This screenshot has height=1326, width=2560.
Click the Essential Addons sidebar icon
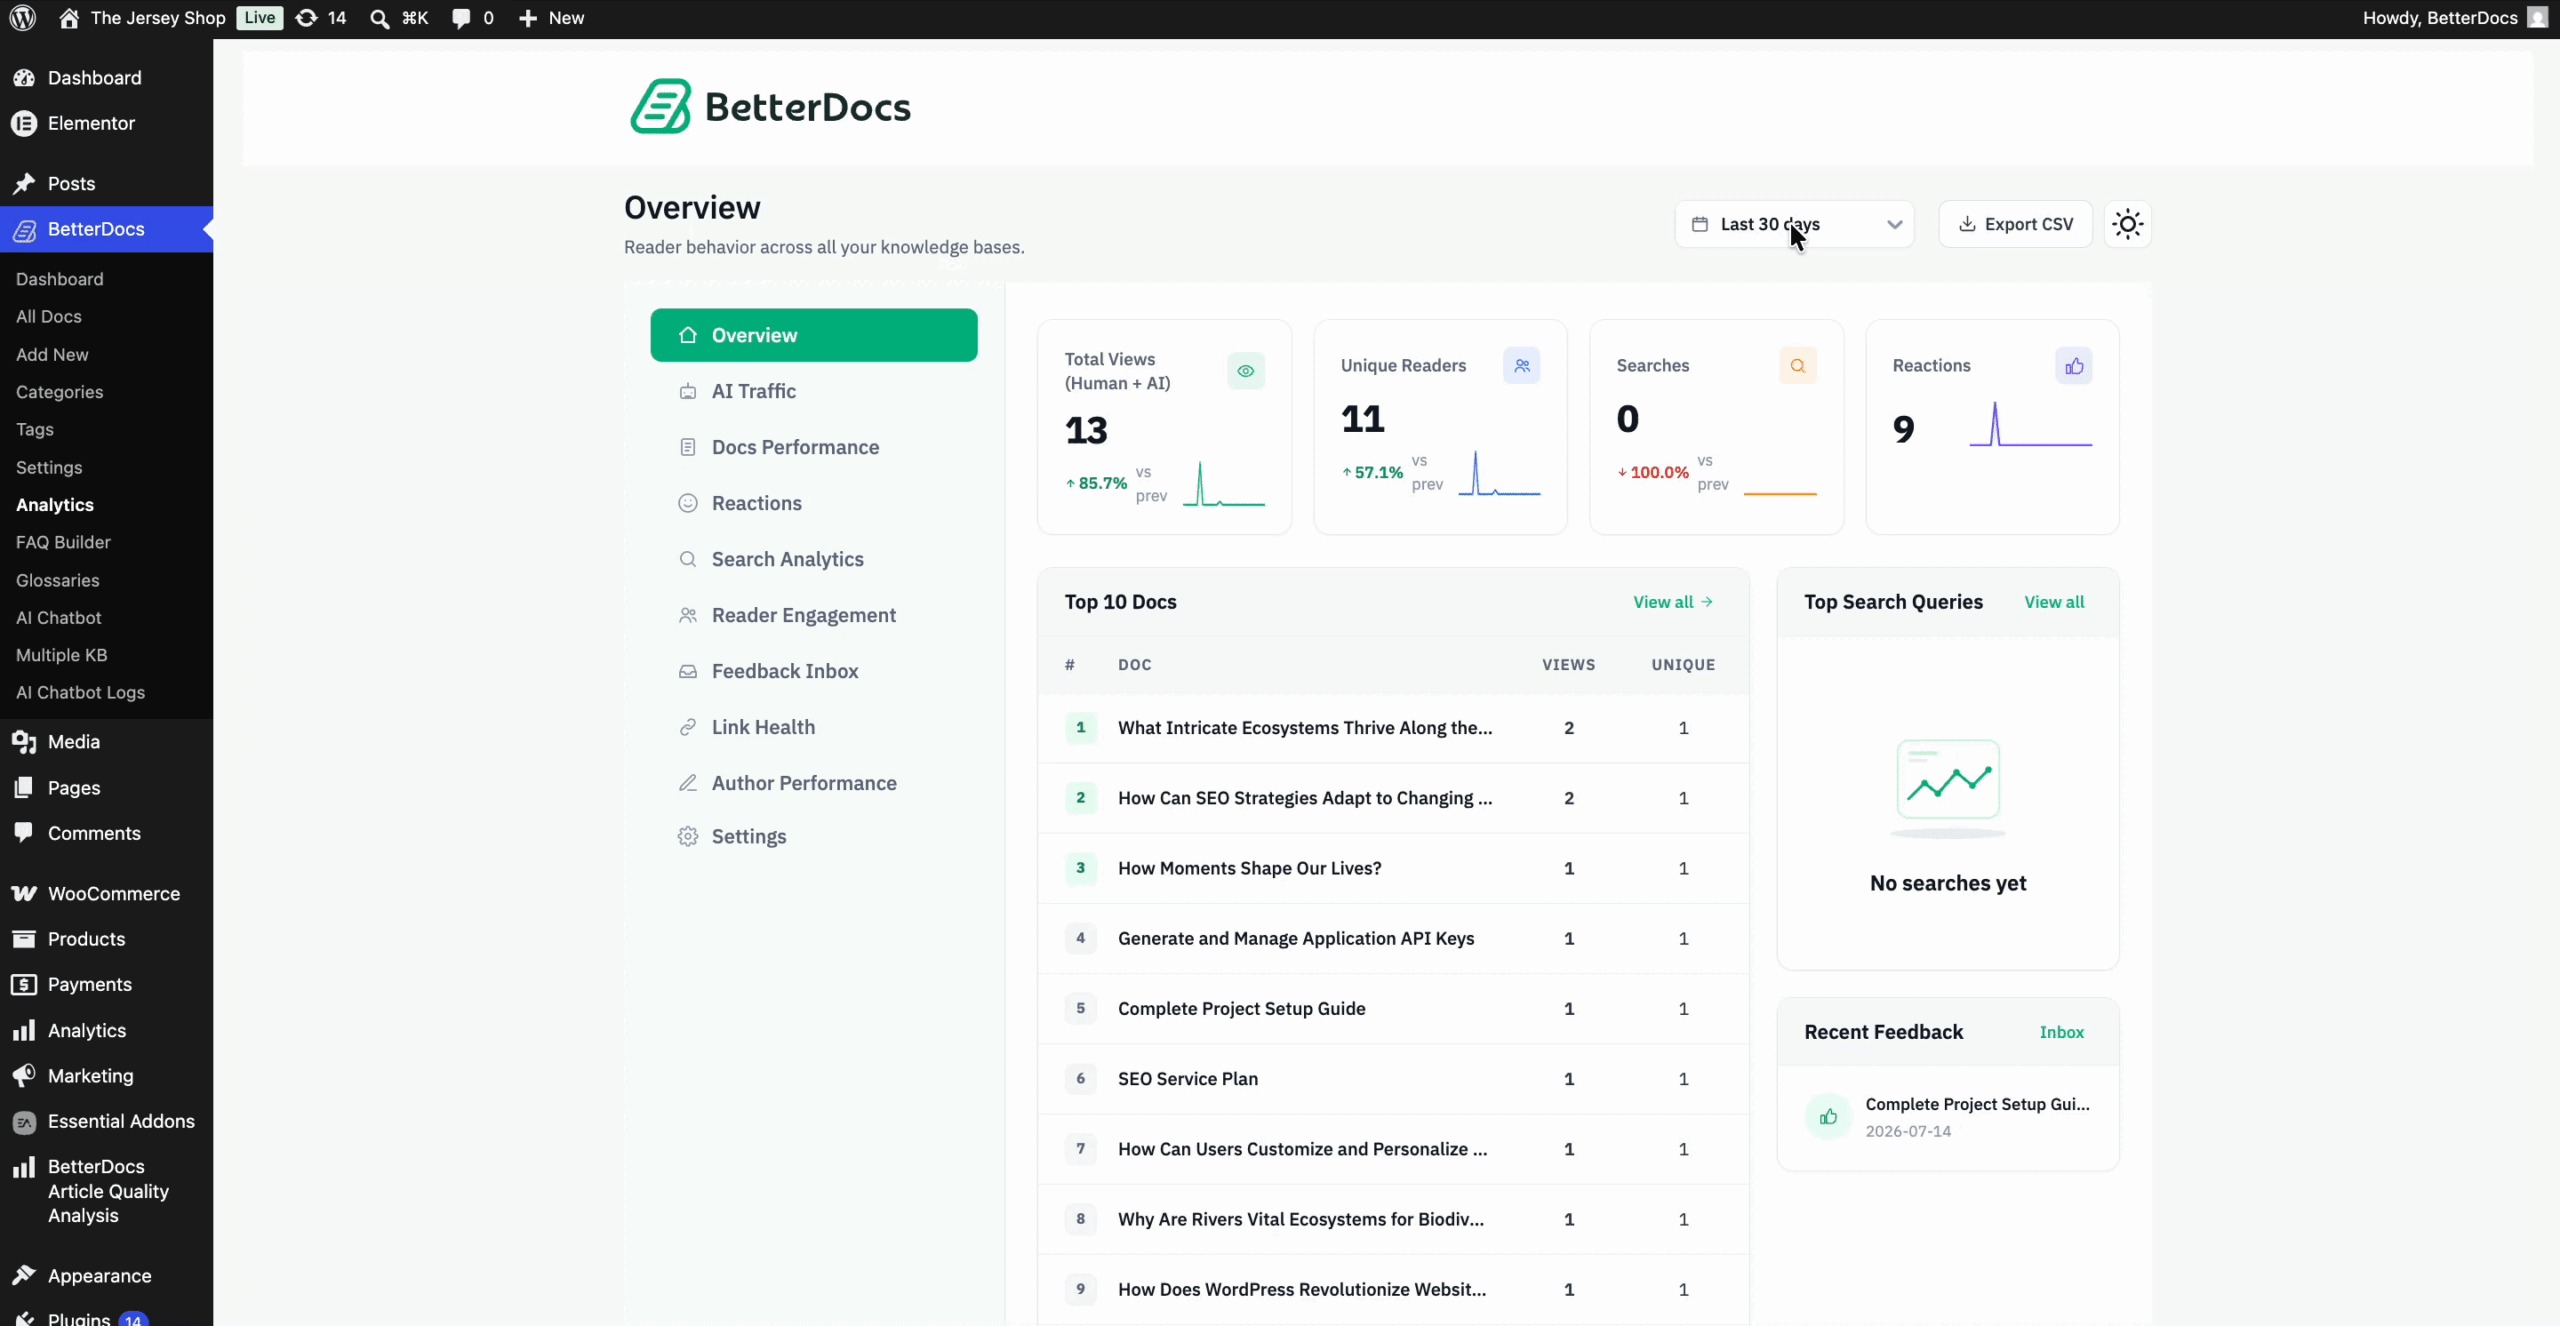(x=24, y=1122)
